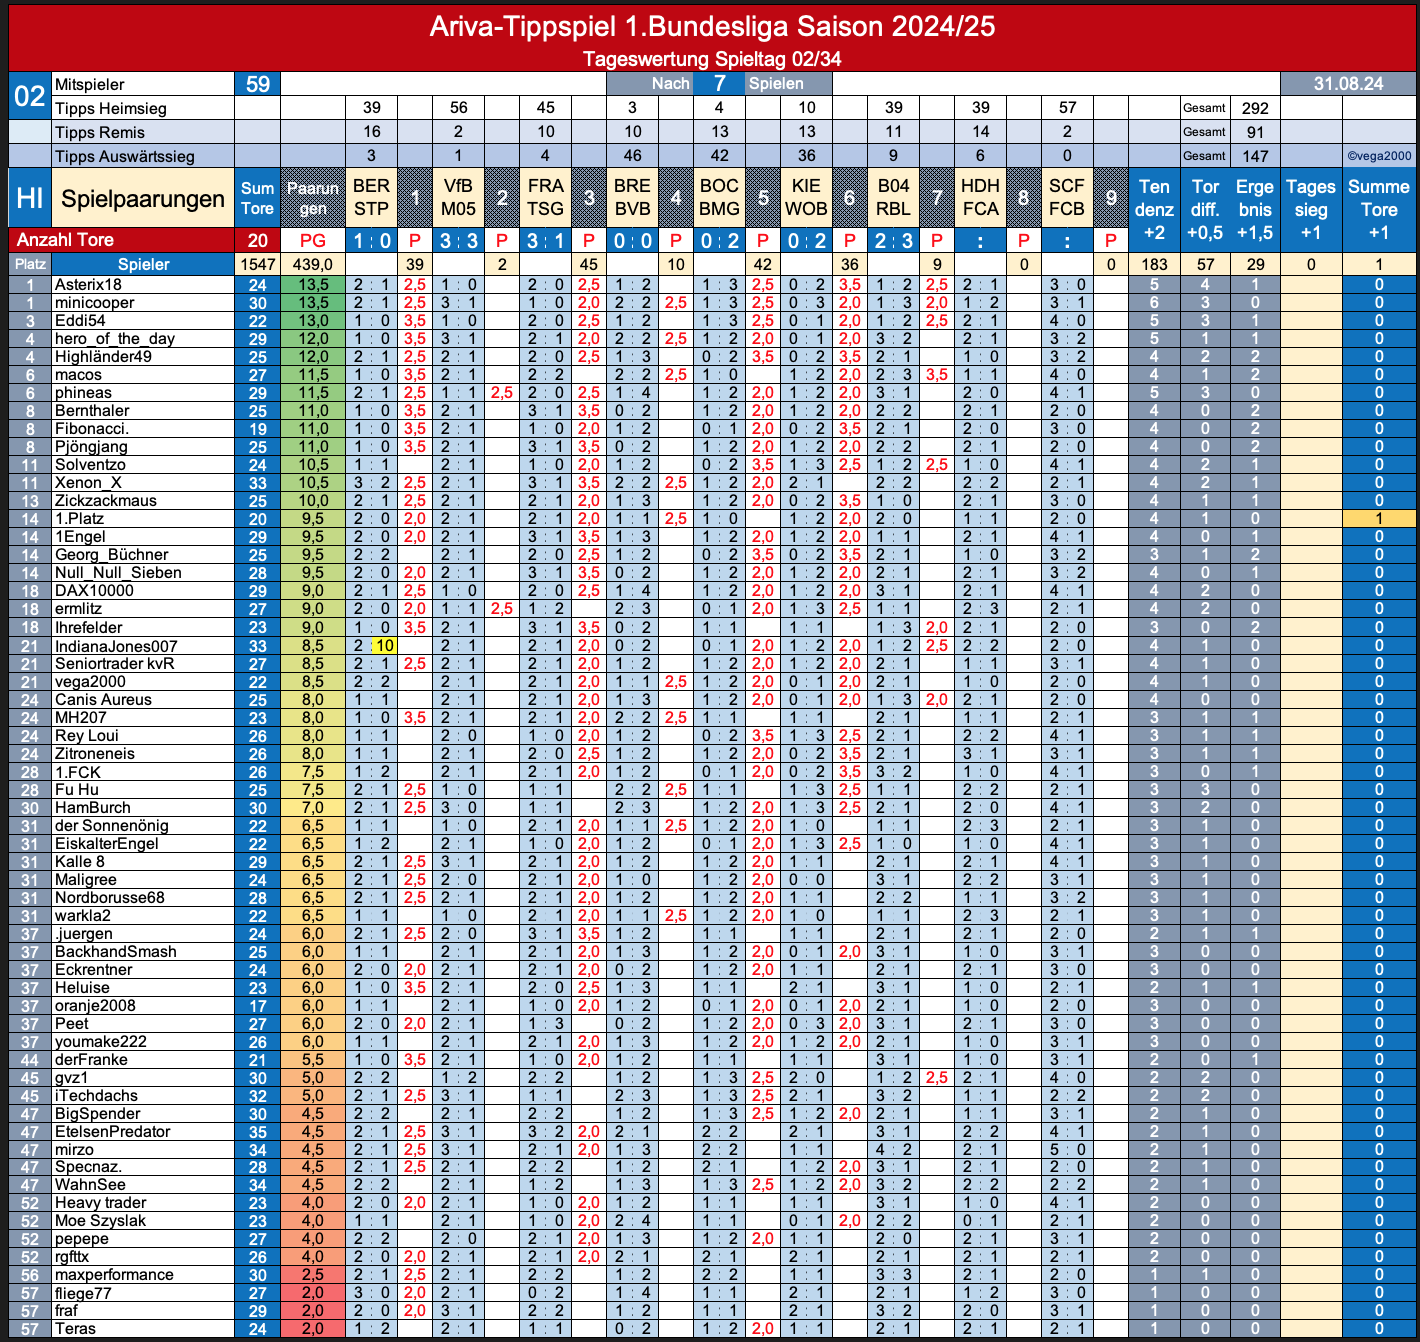Click the 'Tor diff. +0,5' column header
The image size is (1420, 1342).
point(1205,209)
